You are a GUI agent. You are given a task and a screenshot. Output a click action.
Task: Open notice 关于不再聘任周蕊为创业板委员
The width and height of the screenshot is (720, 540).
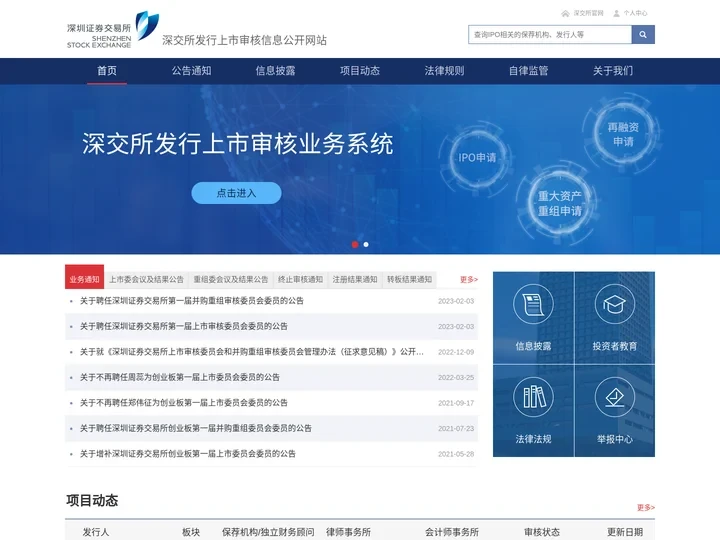180,377
